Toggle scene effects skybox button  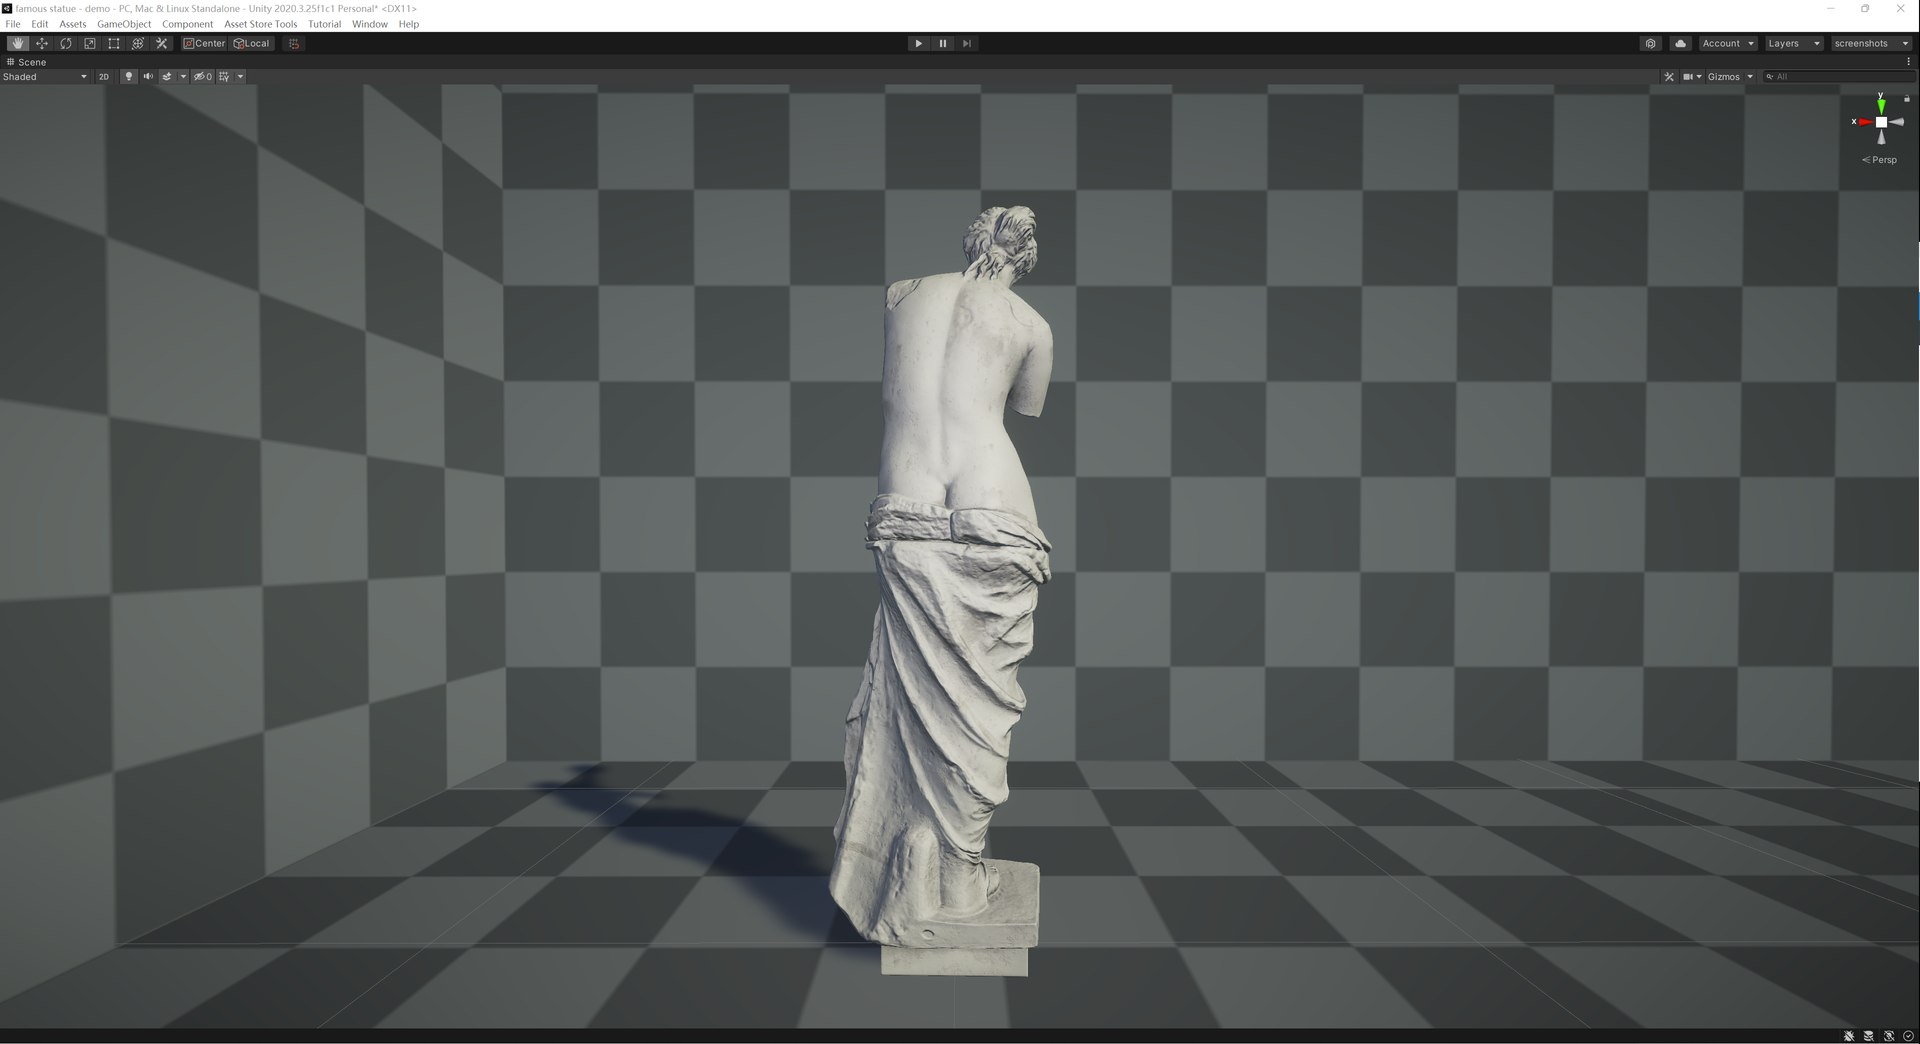[x=167, y=77]
